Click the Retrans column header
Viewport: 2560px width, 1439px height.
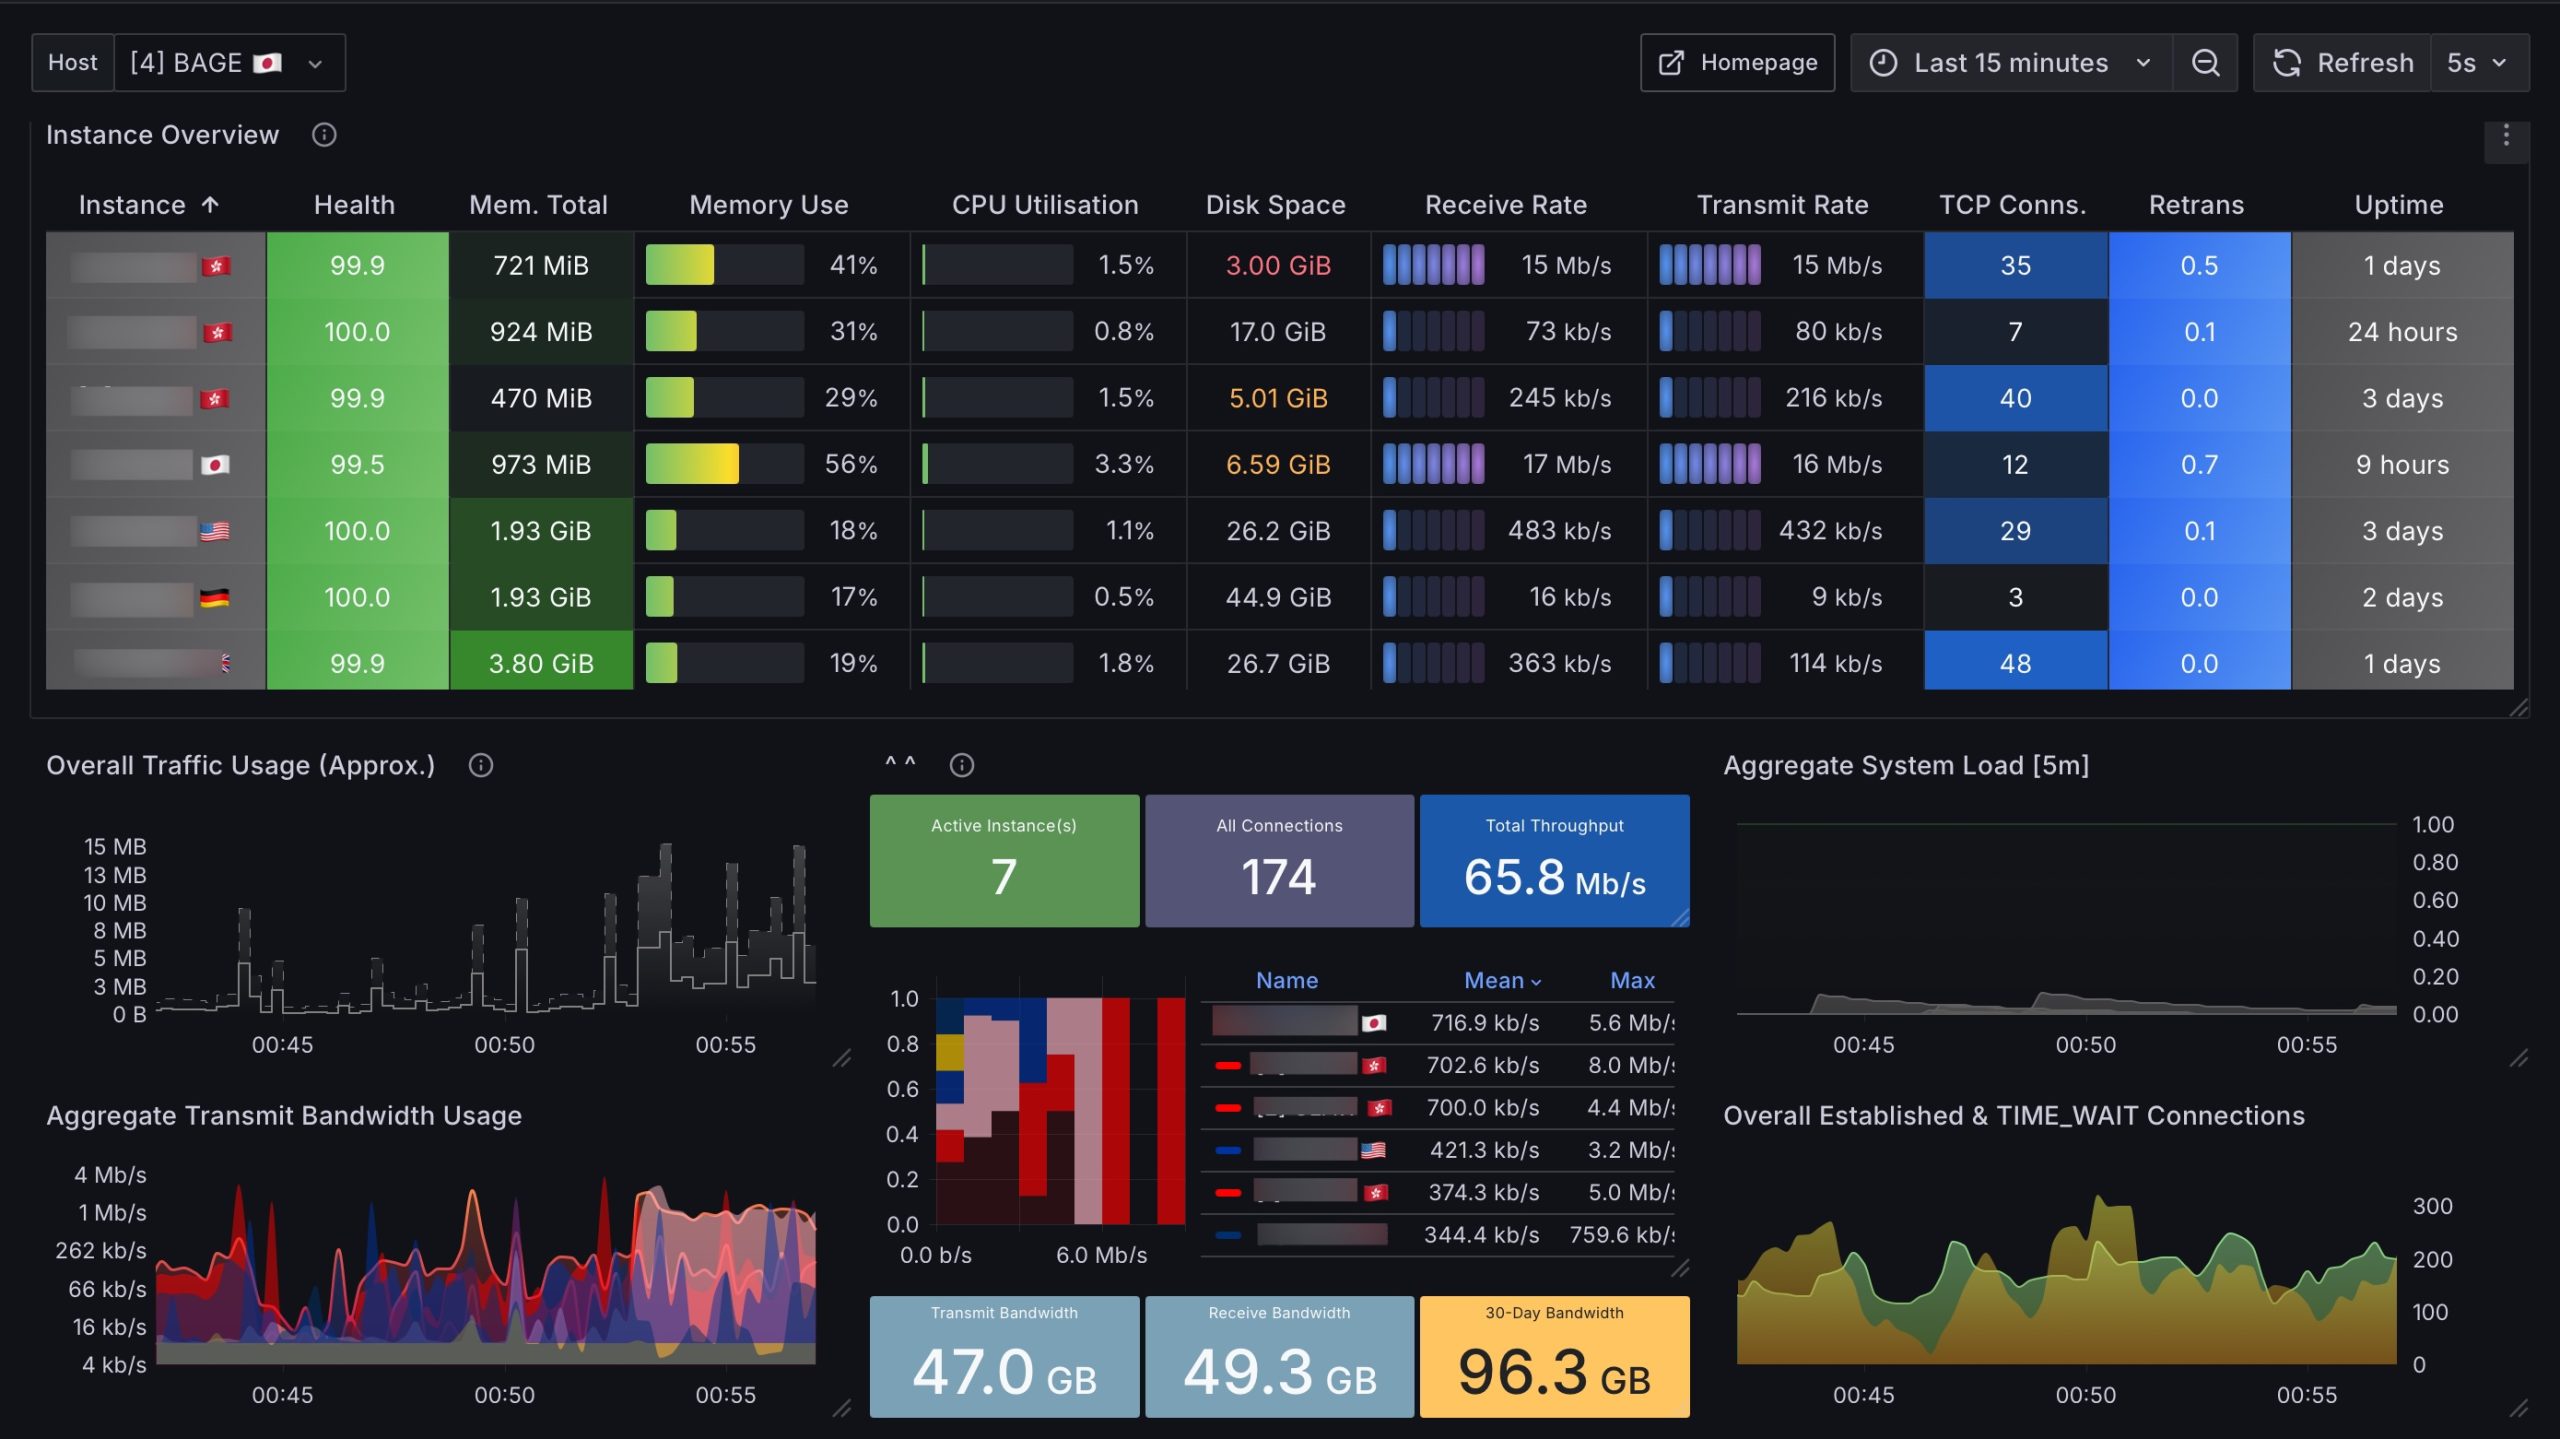(x=2197, y=205)
